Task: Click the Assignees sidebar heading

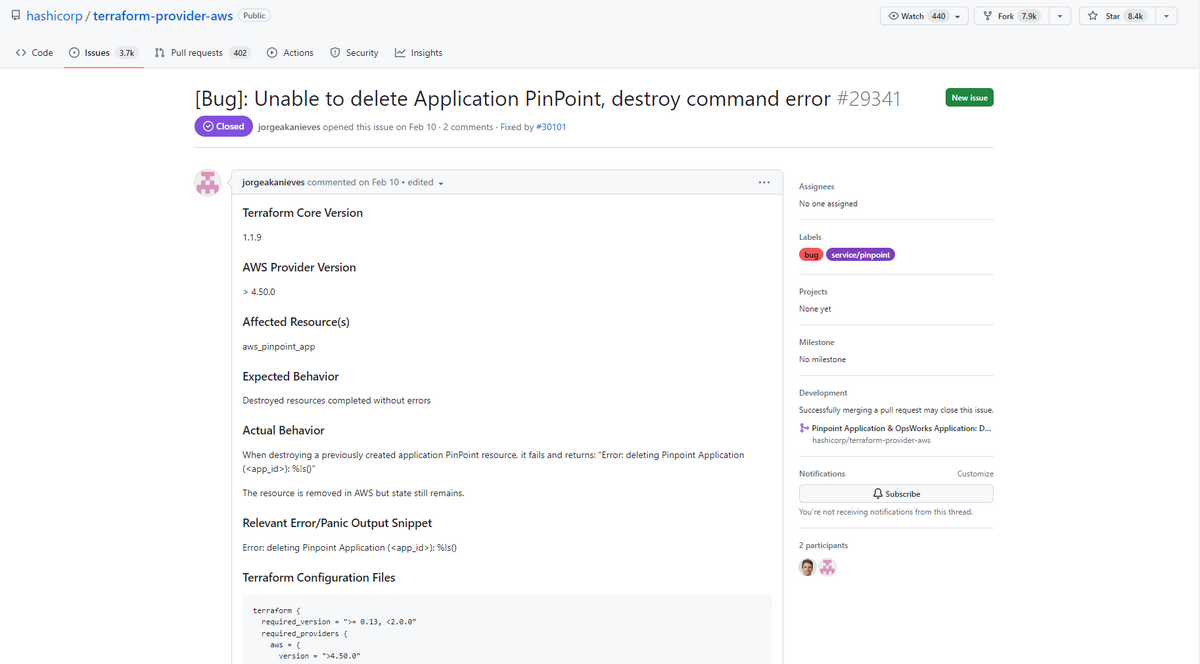Action: (x=816, y=187)
